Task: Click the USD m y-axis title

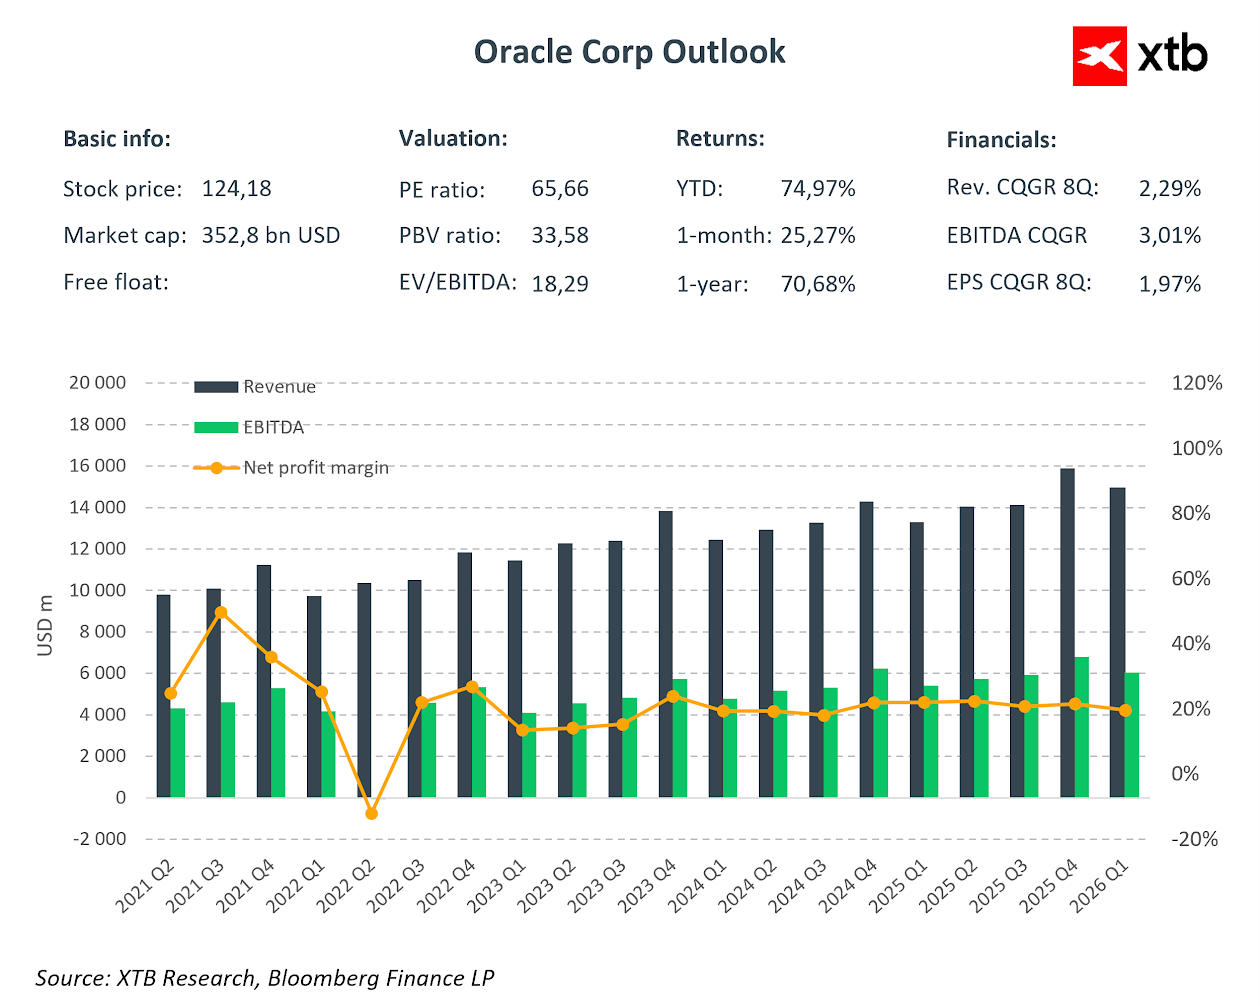Action: [x=45, y=626]
